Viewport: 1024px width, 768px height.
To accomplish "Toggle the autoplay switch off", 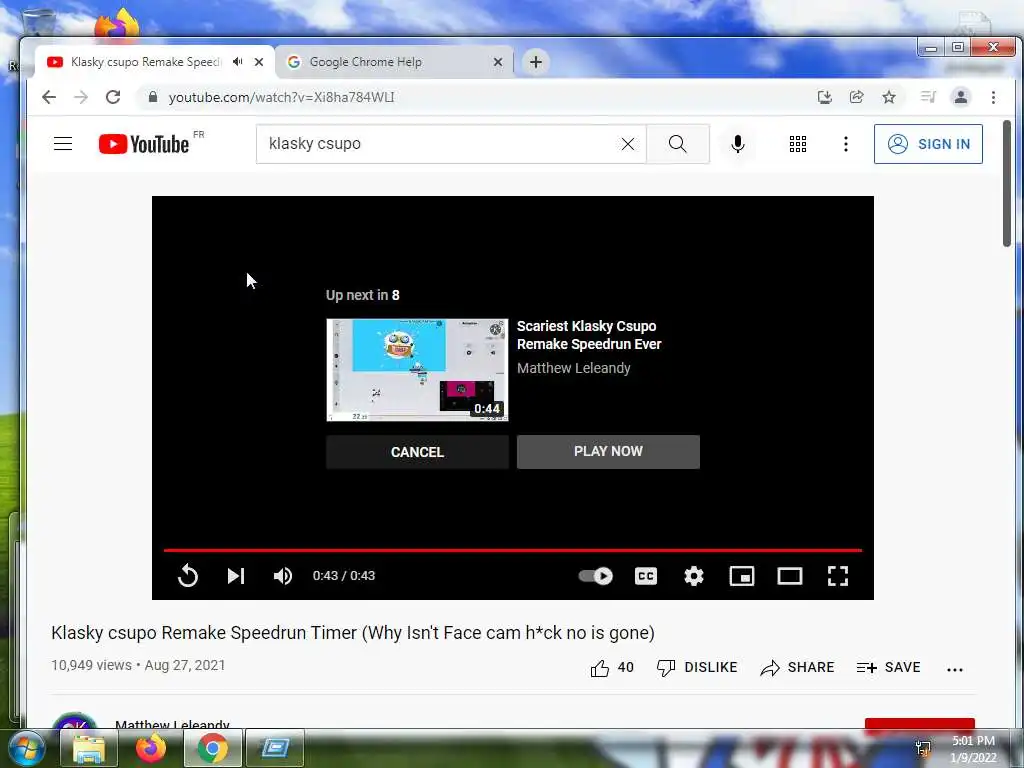I will (596, 576).
